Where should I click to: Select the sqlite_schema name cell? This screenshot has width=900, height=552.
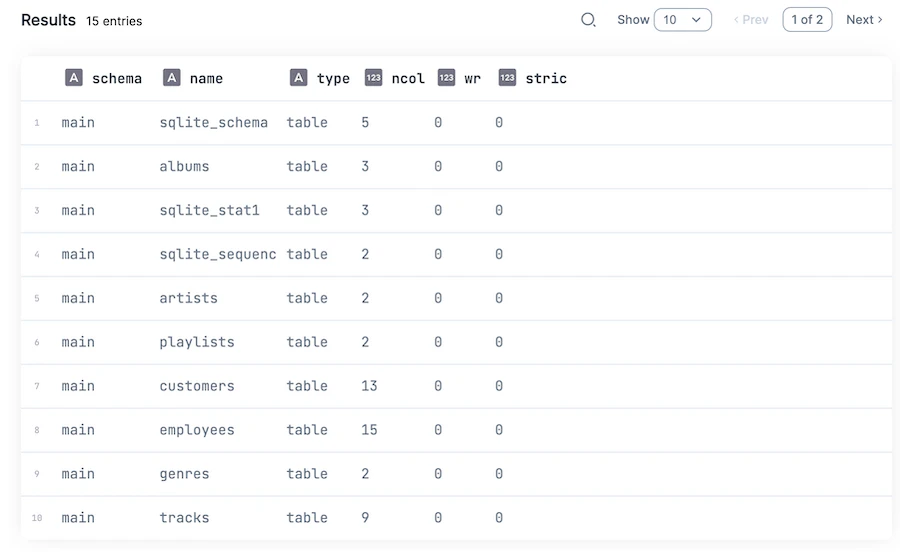(x=214, y=123)
